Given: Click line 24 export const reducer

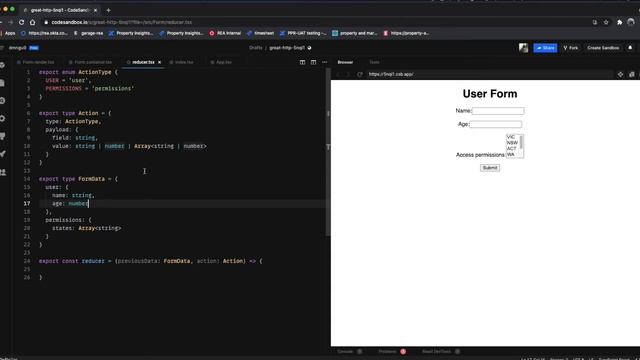Looking at the screenshot, I should tap(151, 261).
